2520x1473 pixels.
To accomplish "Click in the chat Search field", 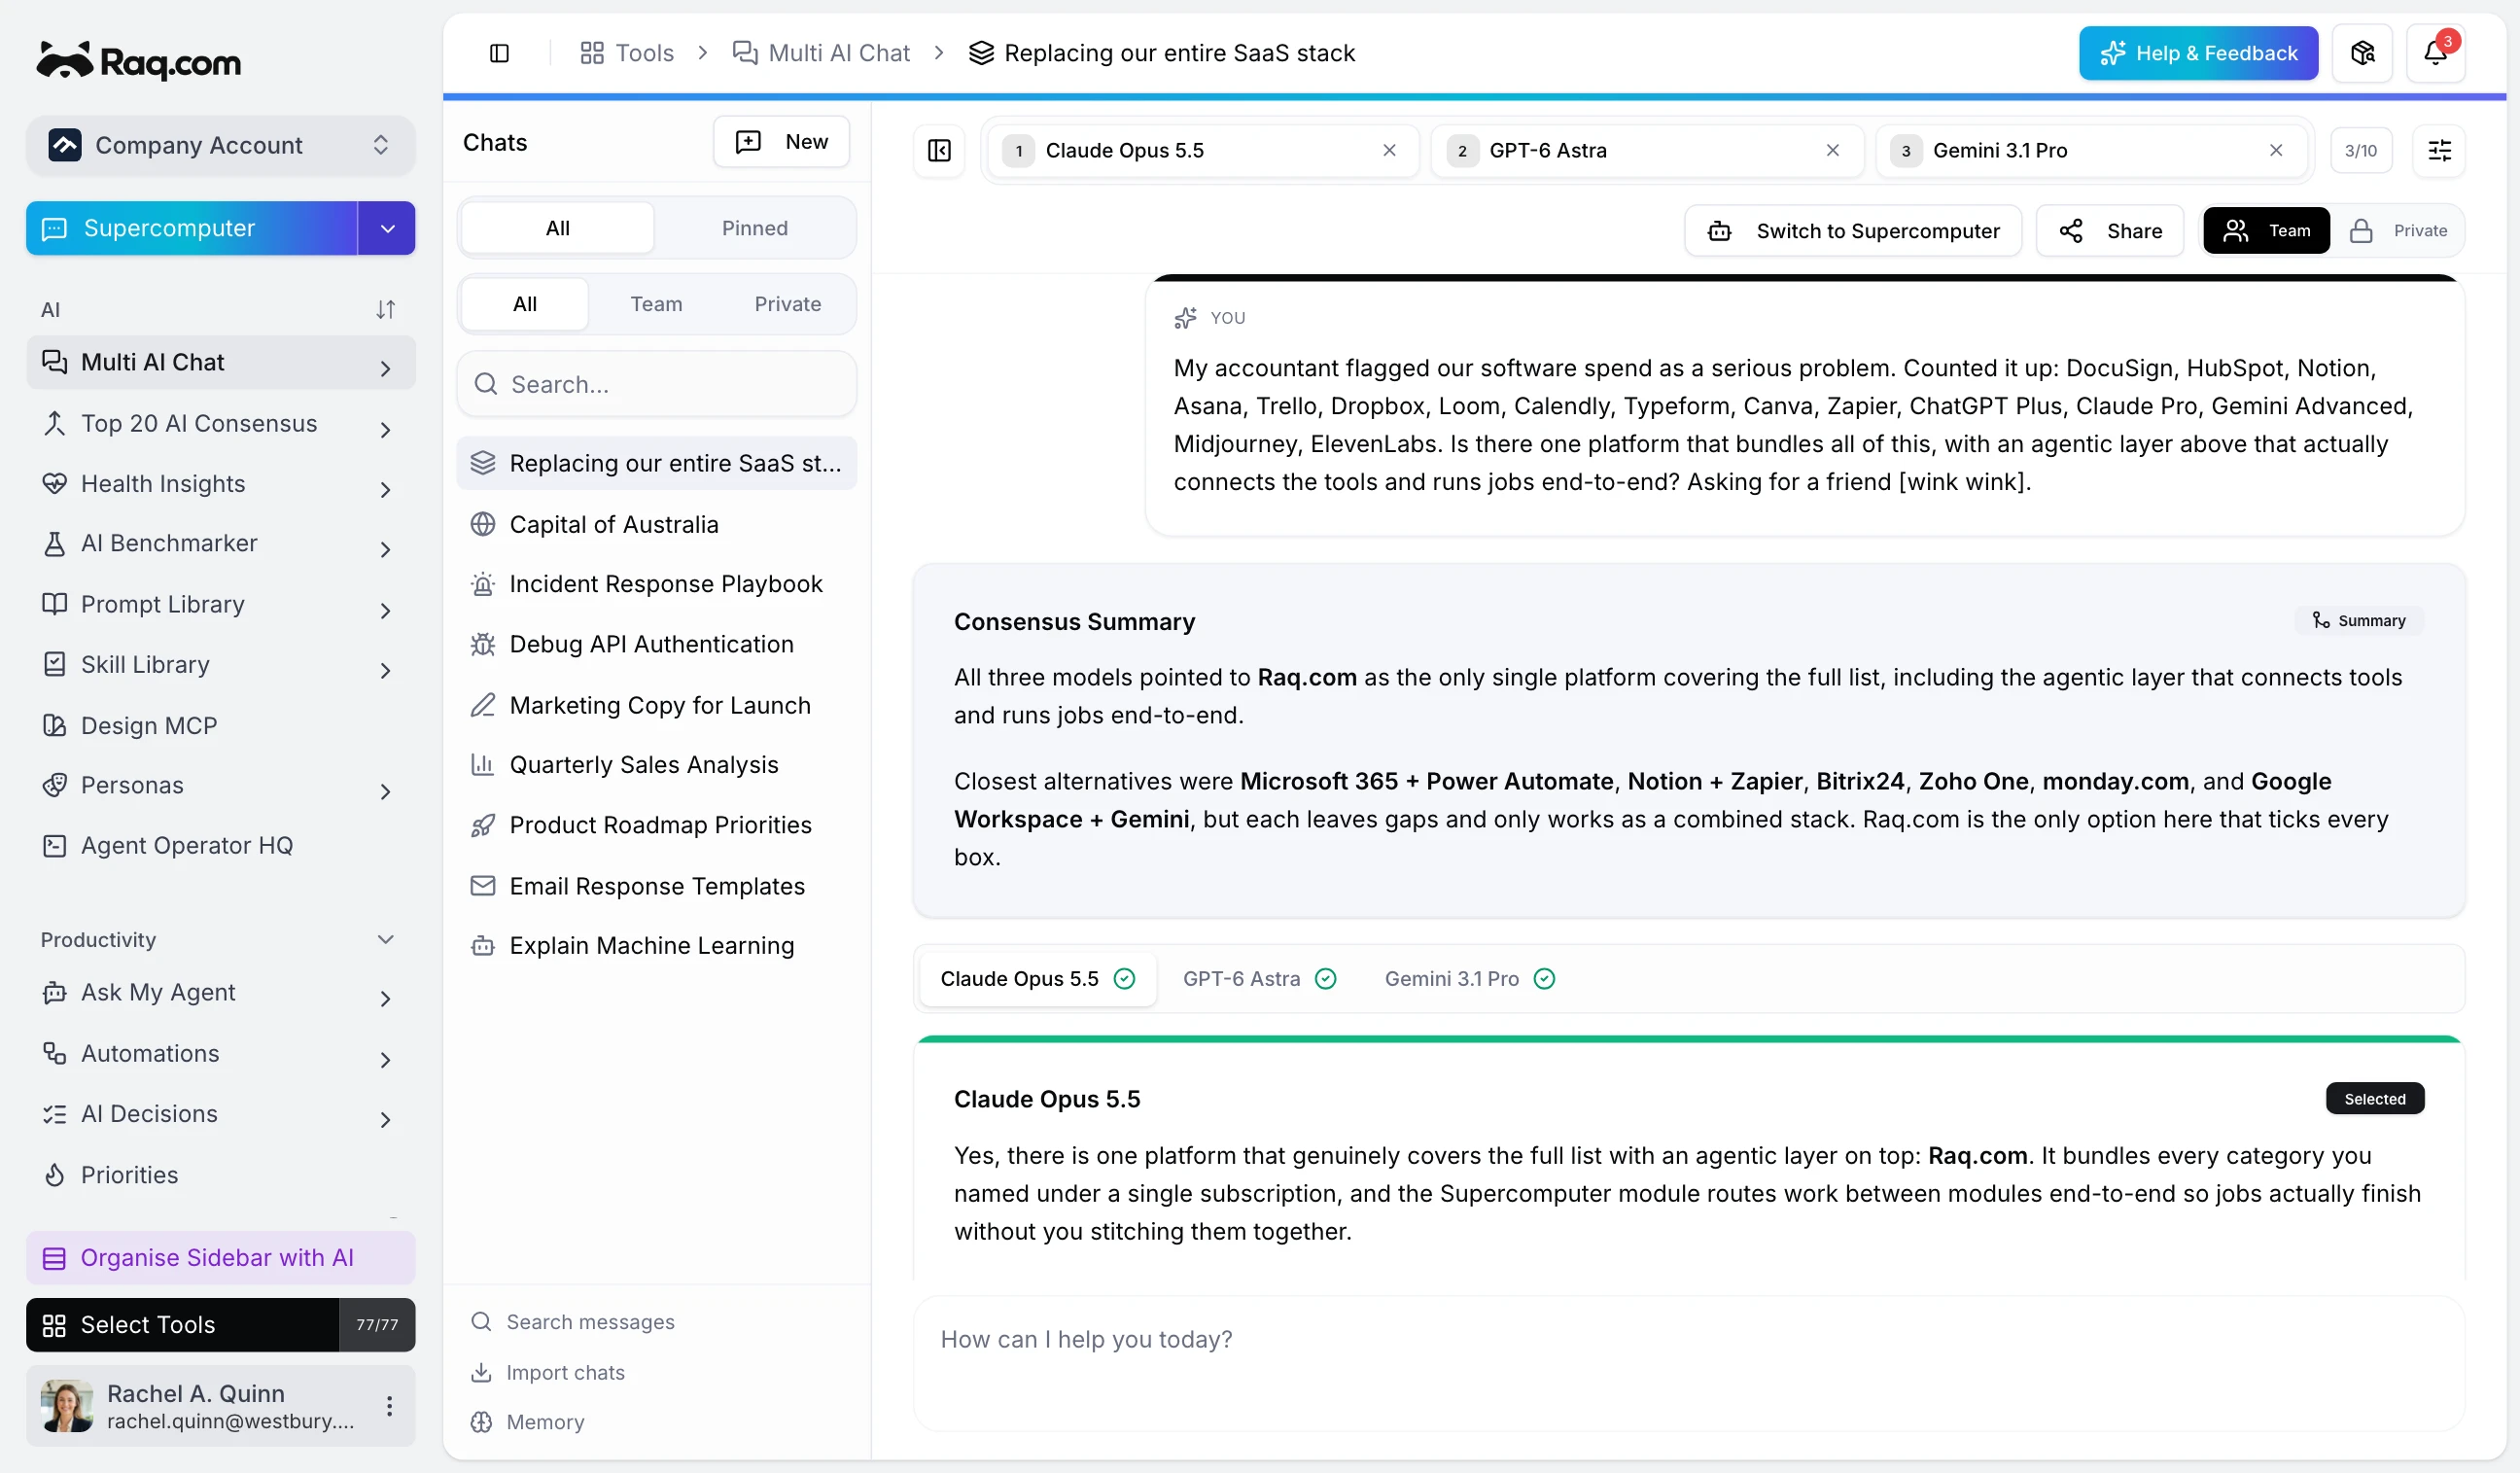I will pos(657,384).
